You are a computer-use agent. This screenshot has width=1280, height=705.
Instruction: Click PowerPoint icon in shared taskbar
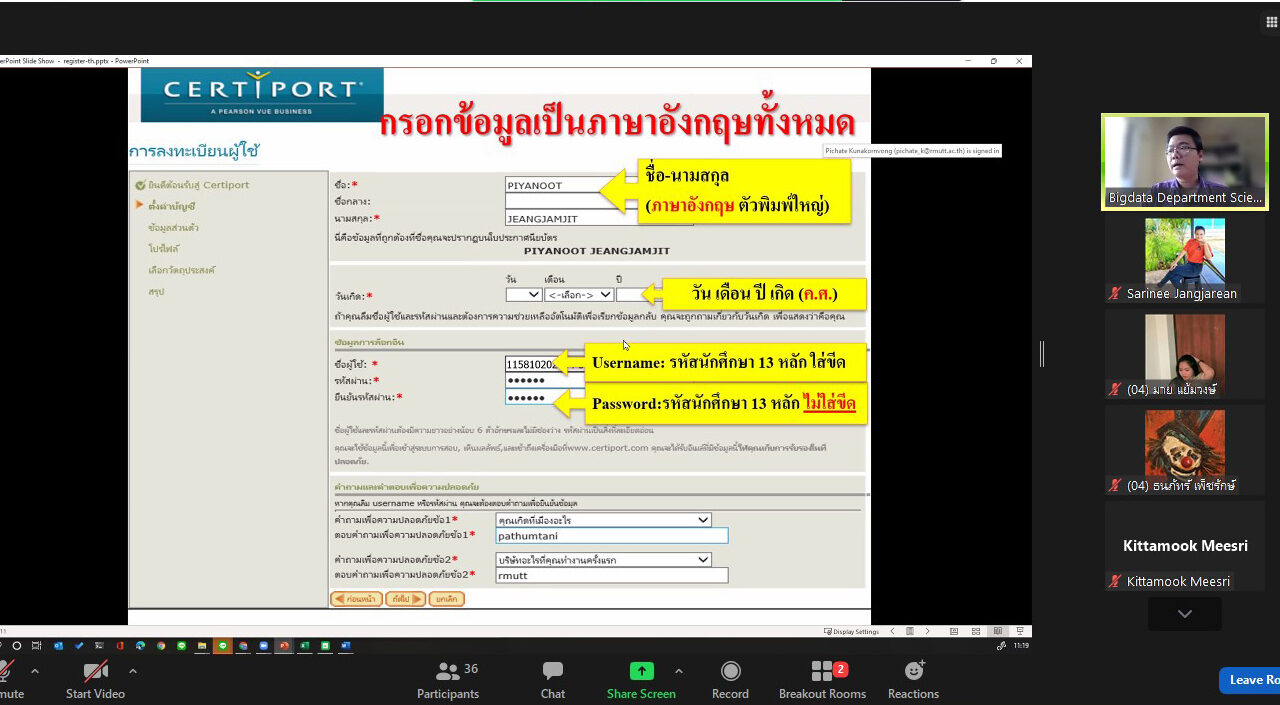[x=284, y=646]
